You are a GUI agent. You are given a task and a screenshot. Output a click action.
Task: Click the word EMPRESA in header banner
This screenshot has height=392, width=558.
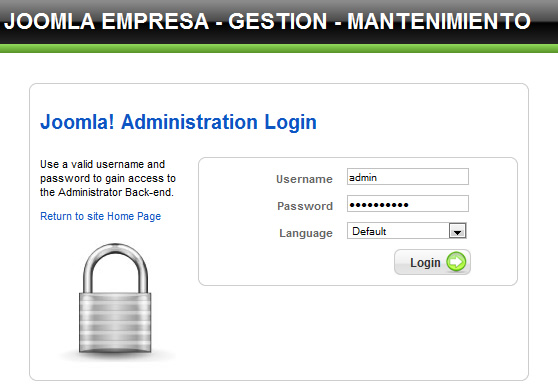click(x=155, y=21)
